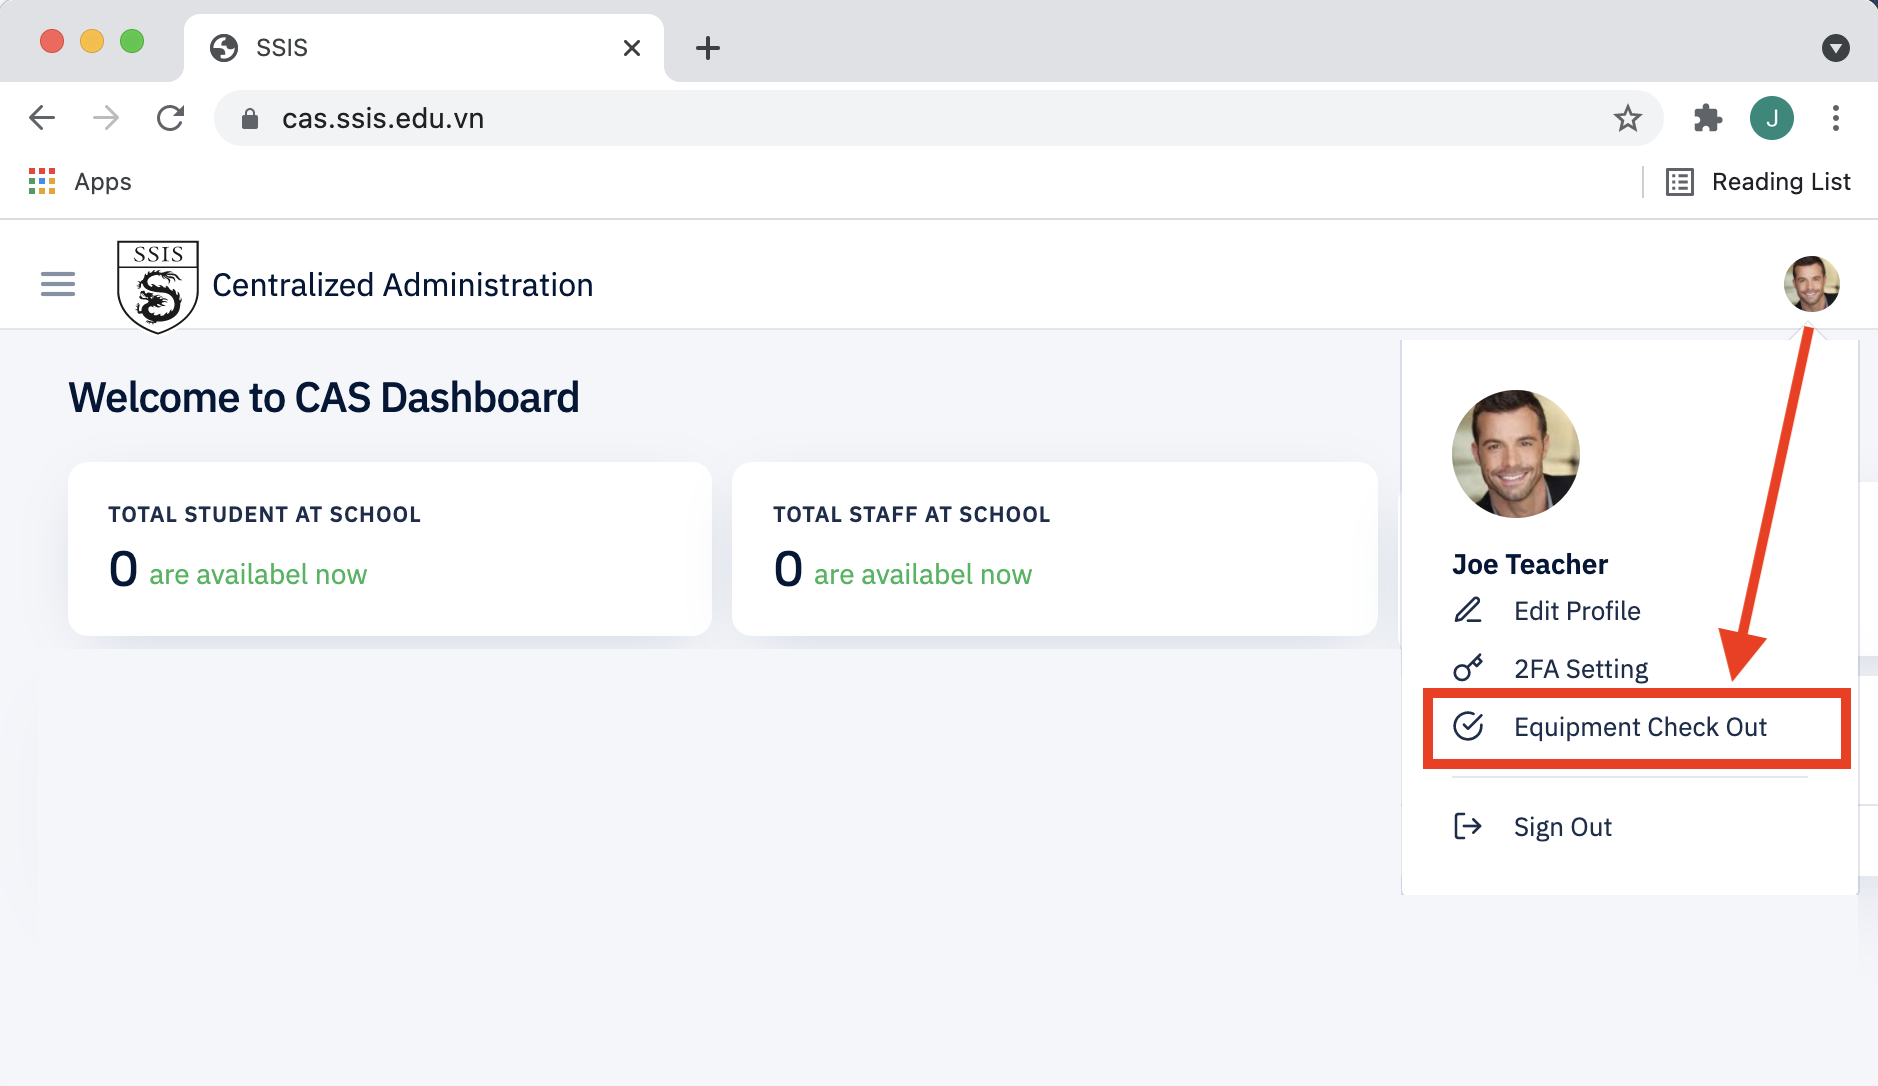The height and width of the screenshot is (1086, 1878).
Task: Toggle the user avatar menu in header
Action: pos(1811,284)
